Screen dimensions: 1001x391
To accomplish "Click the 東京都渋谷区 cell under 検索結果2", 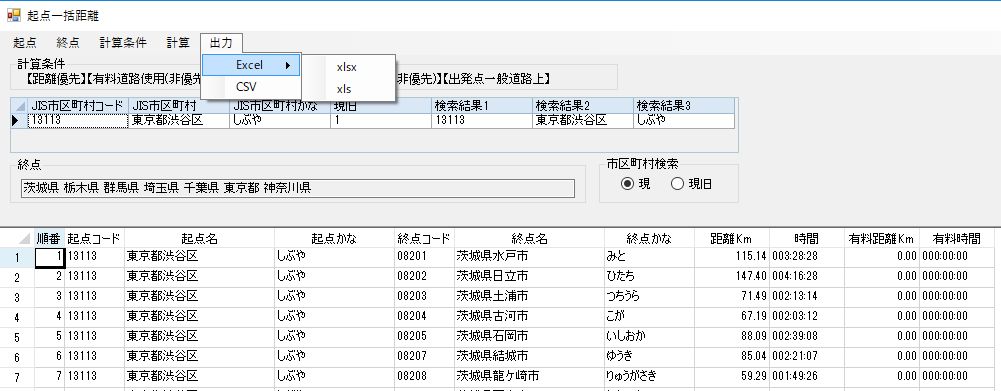I will (x=583, y=121).
